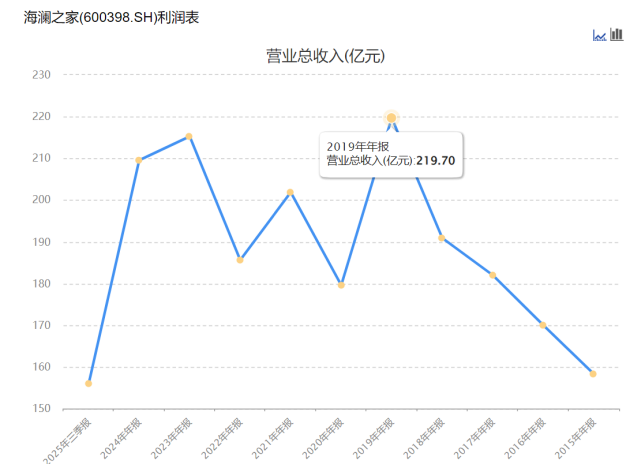
Task: Click the y-axis label 160
Action: (41, 367)
